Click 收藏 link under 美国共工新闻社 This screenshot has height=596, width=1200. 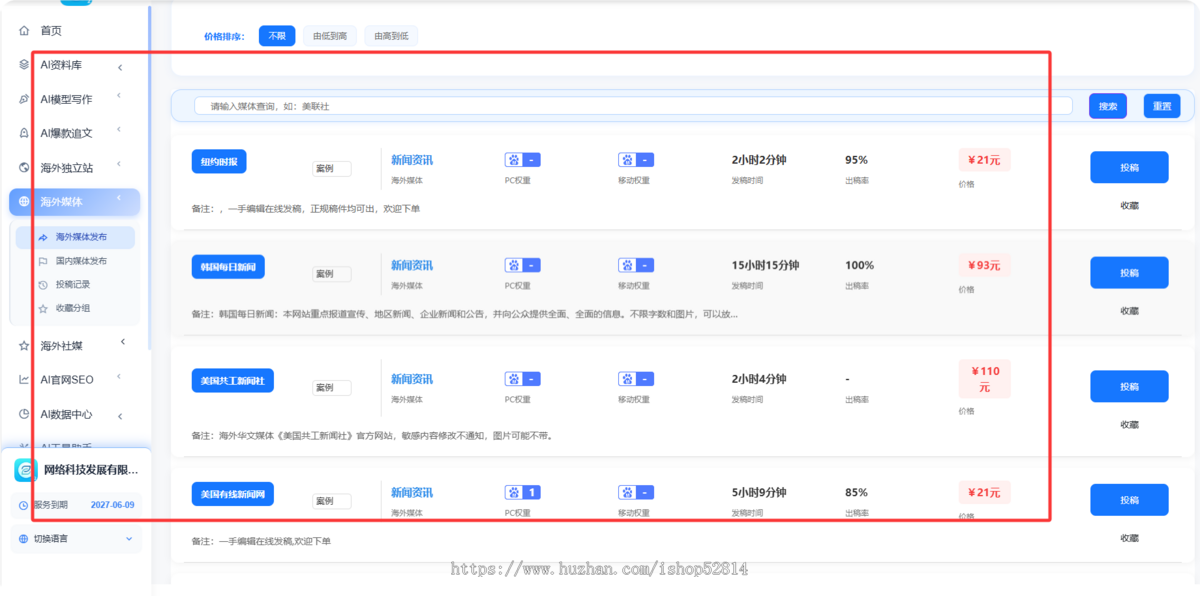click(x=1129, y=424)
